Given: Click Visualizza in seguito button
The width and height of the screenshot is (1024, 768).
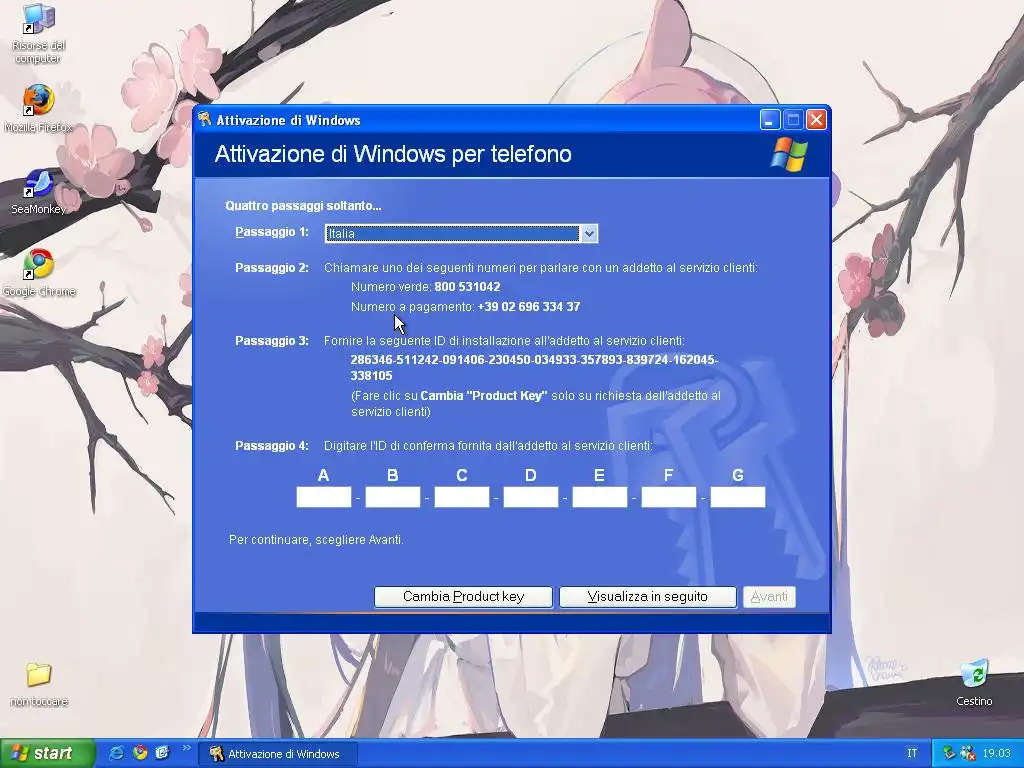Looking at the screenshot, I should 648,597.
